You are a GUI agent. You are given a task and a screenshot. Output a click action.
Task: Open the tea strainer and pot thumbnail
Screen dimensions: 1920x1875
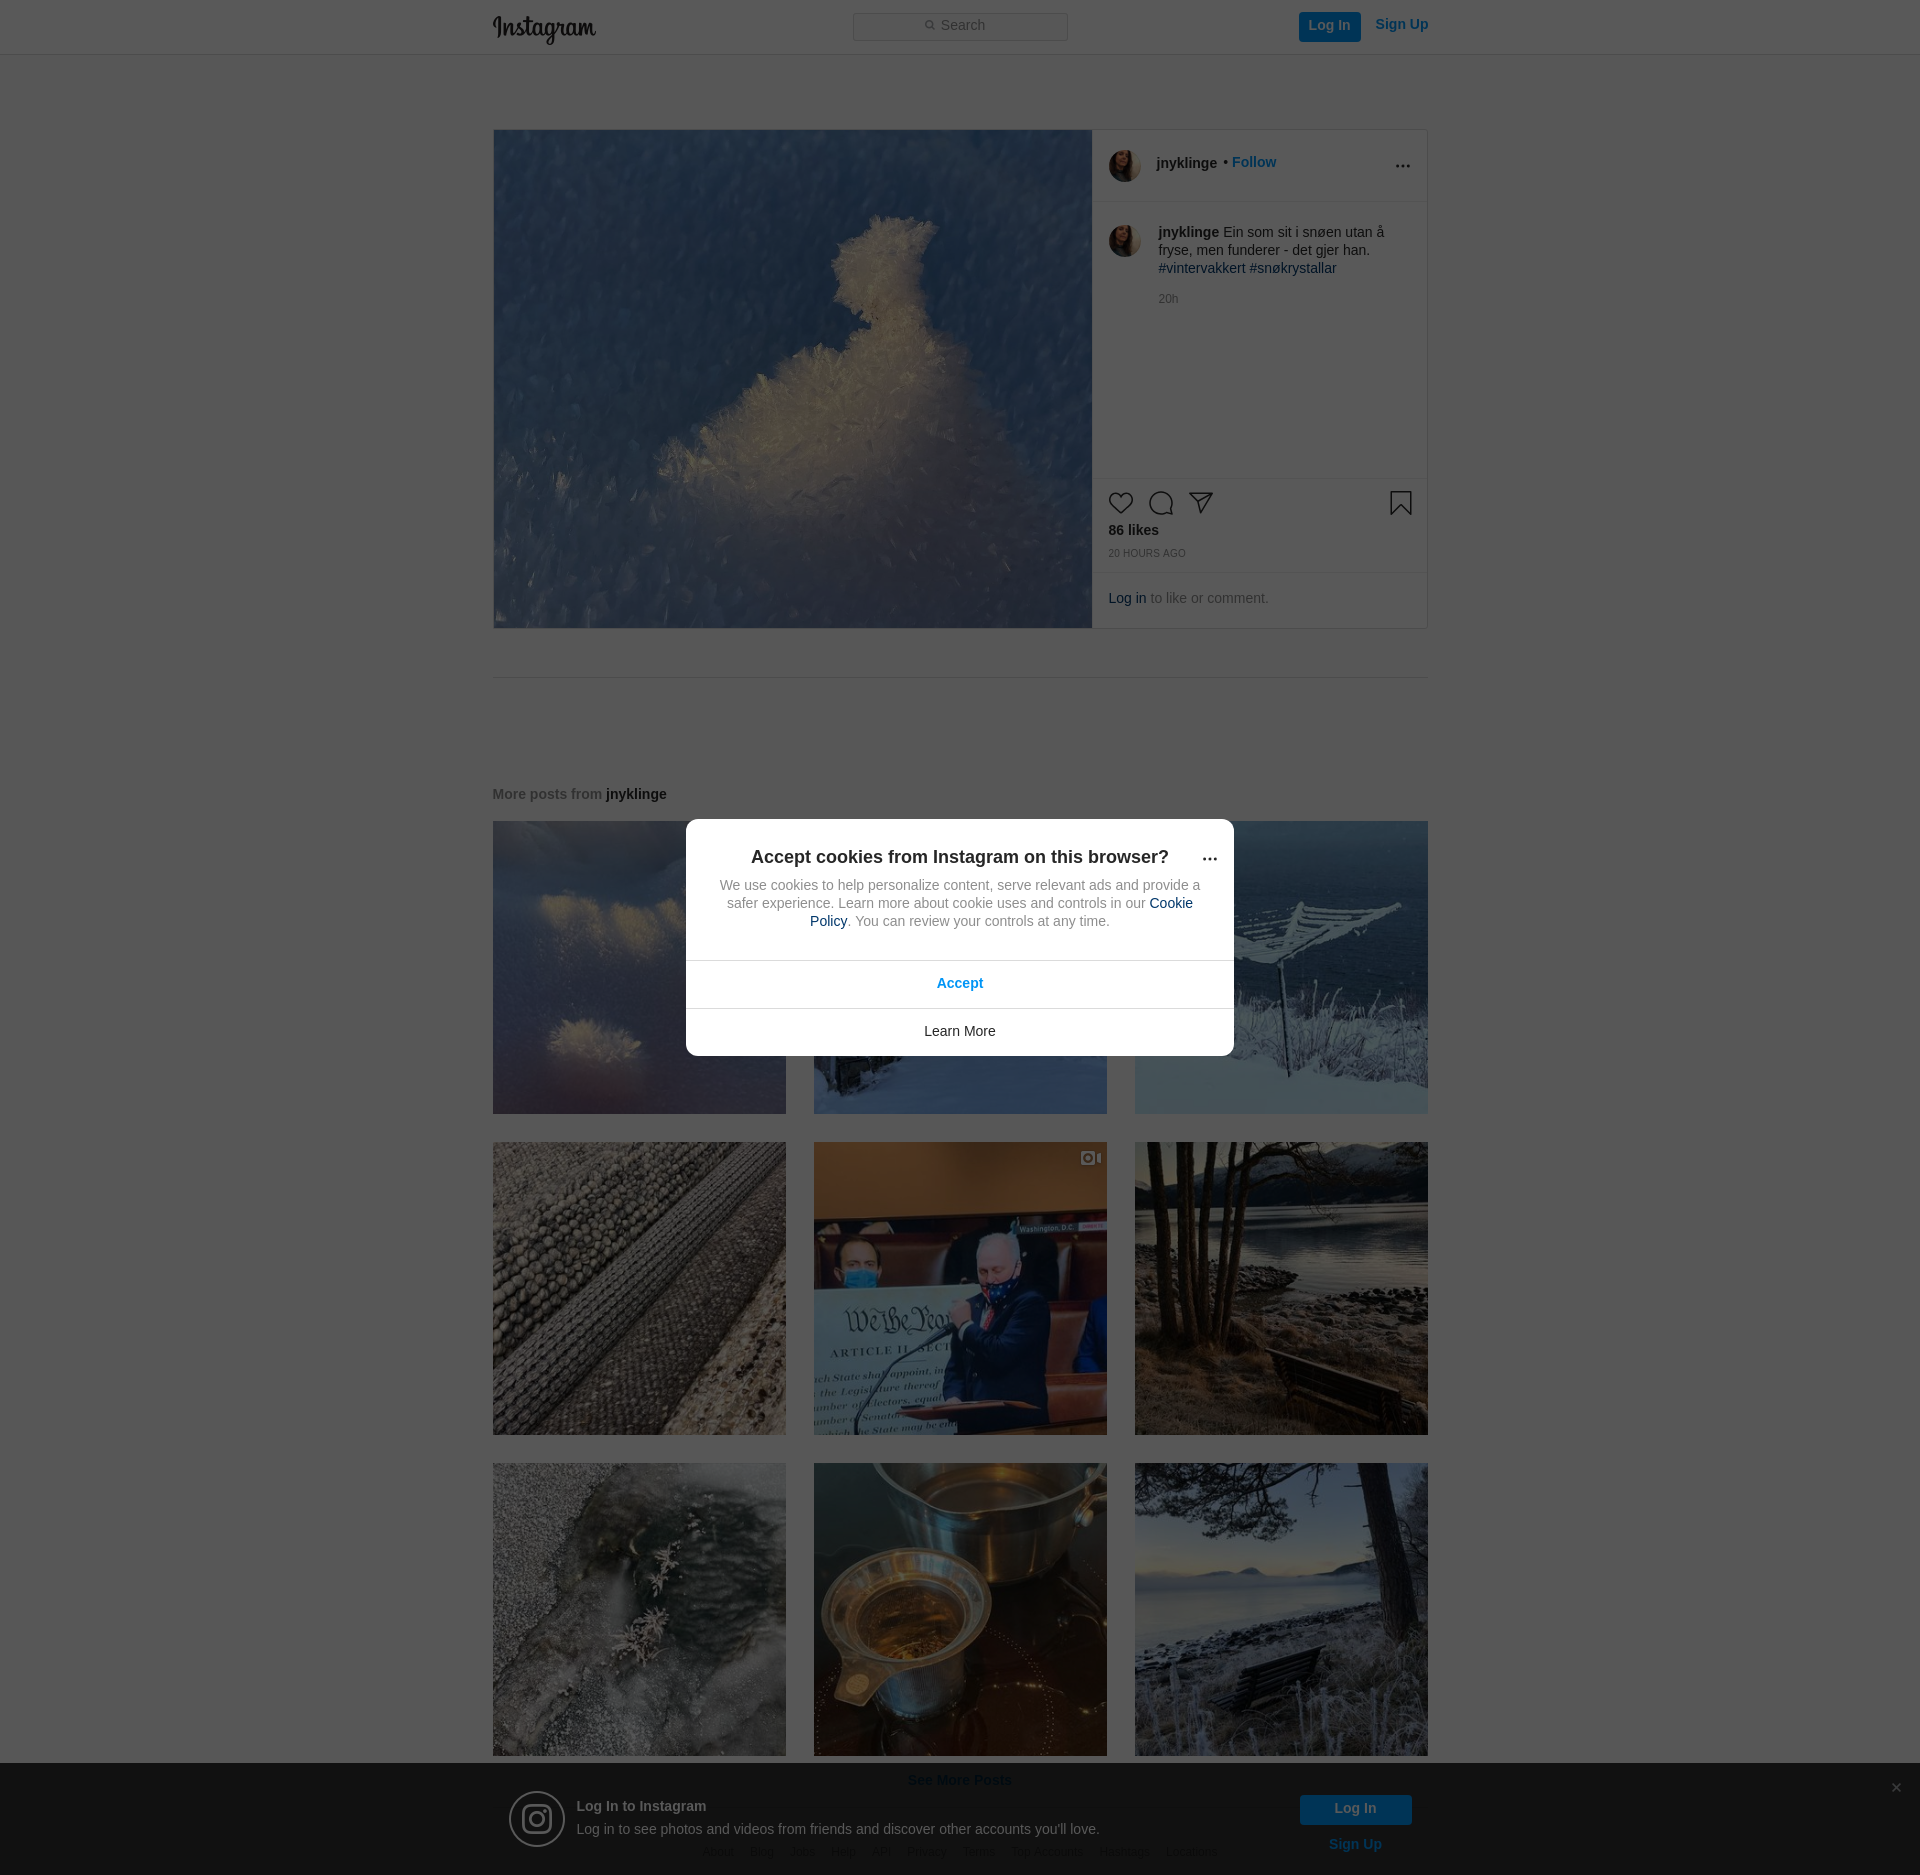tap(960, 1610)
